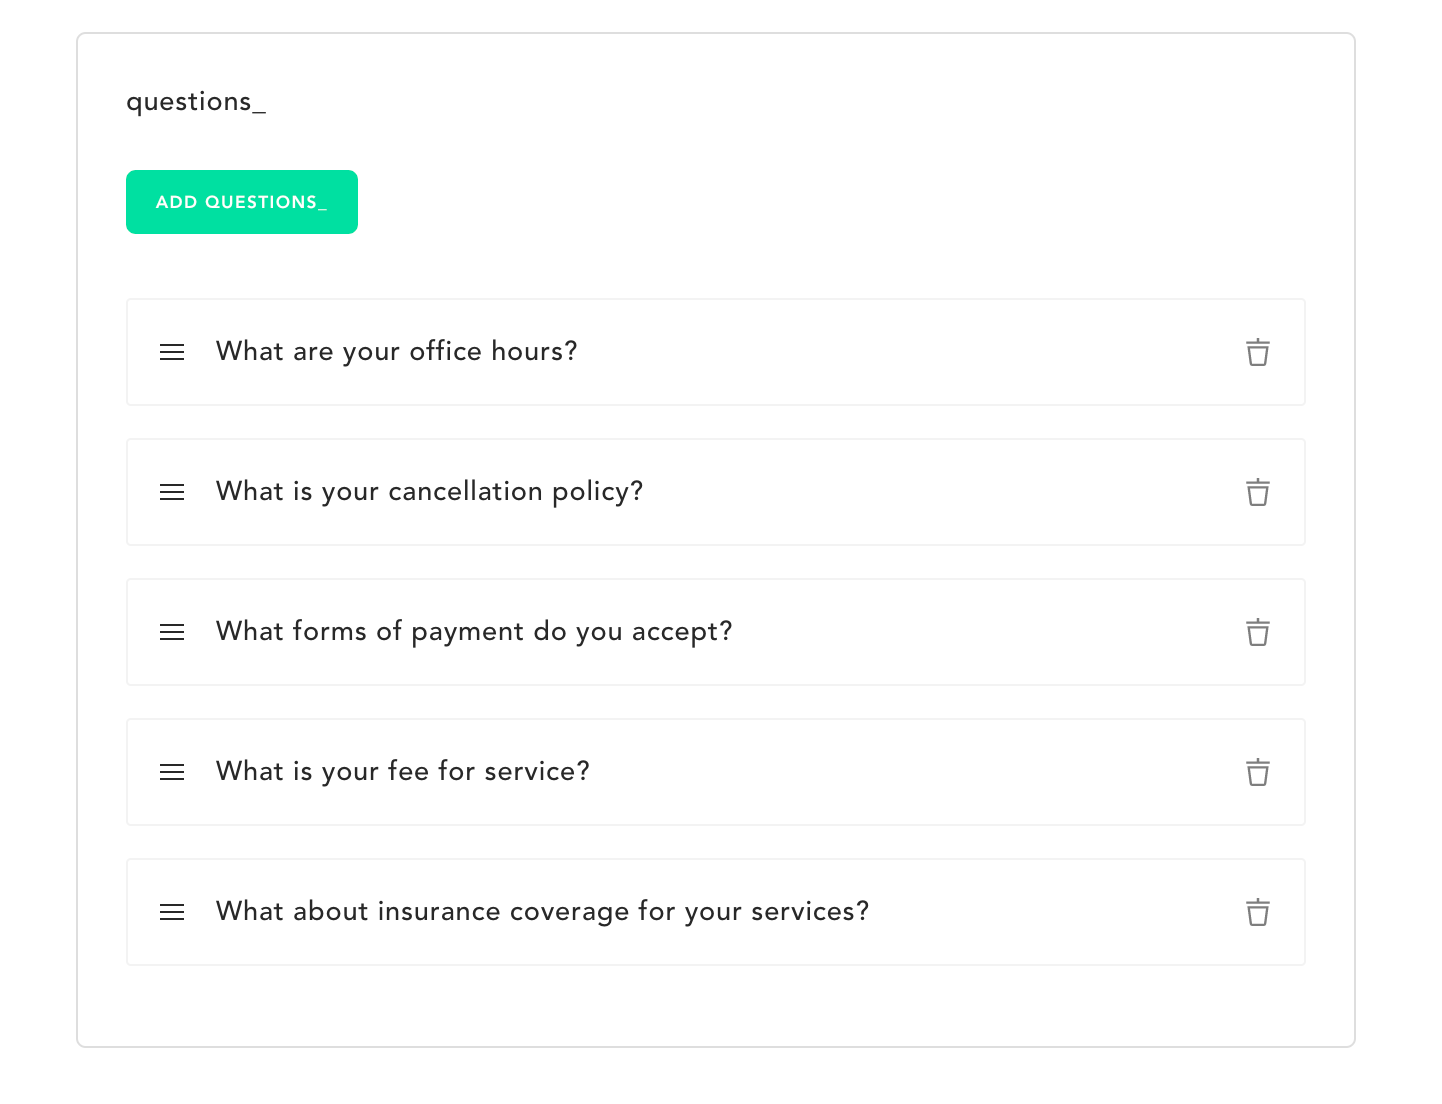Click the 'questions_' section heading
Viewport: 1442px width, 1104px height.
tap(196, 102)
